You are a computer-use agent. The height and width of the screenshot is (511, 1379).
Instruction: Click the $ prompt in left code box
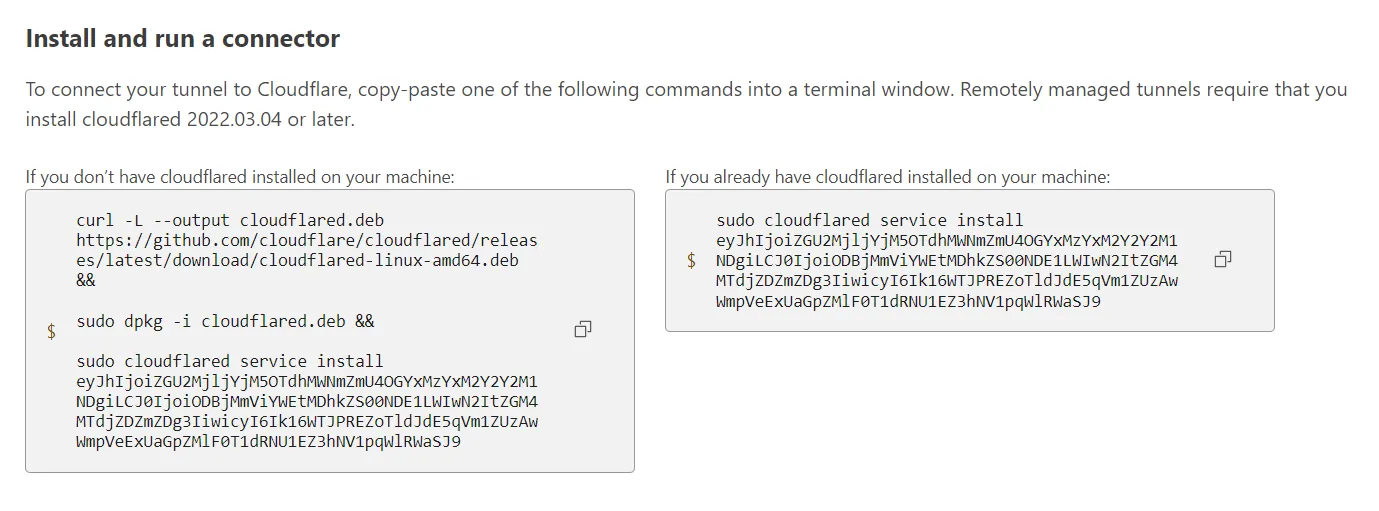tap(51, 331)
